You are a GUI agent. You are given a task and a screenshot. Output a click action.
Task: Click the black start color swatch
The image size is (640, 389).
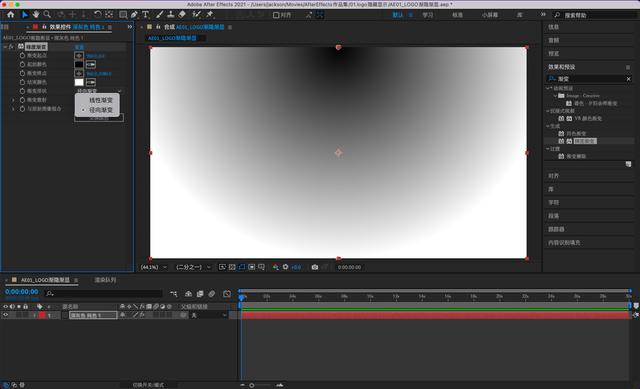tap(79, 64)
